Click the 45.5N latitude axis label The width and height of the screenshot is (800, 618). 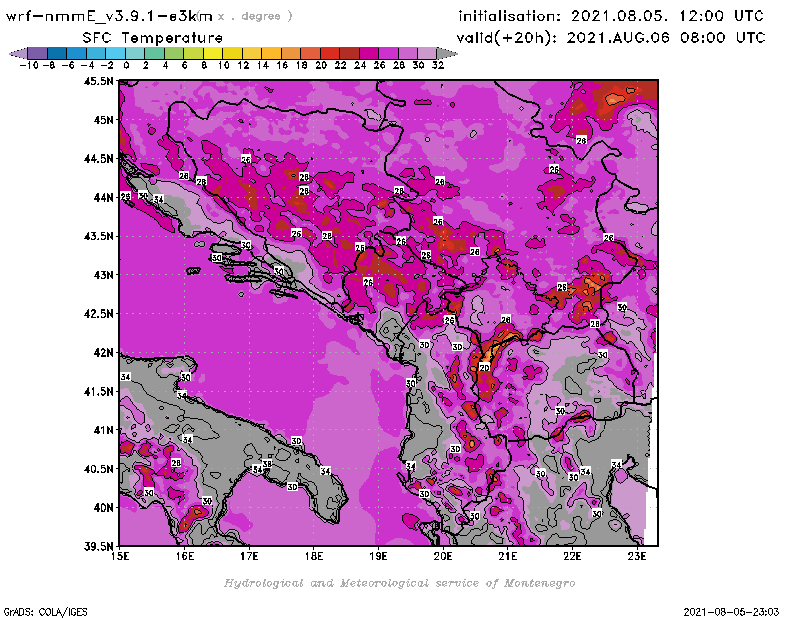click(x=97, y=81)
